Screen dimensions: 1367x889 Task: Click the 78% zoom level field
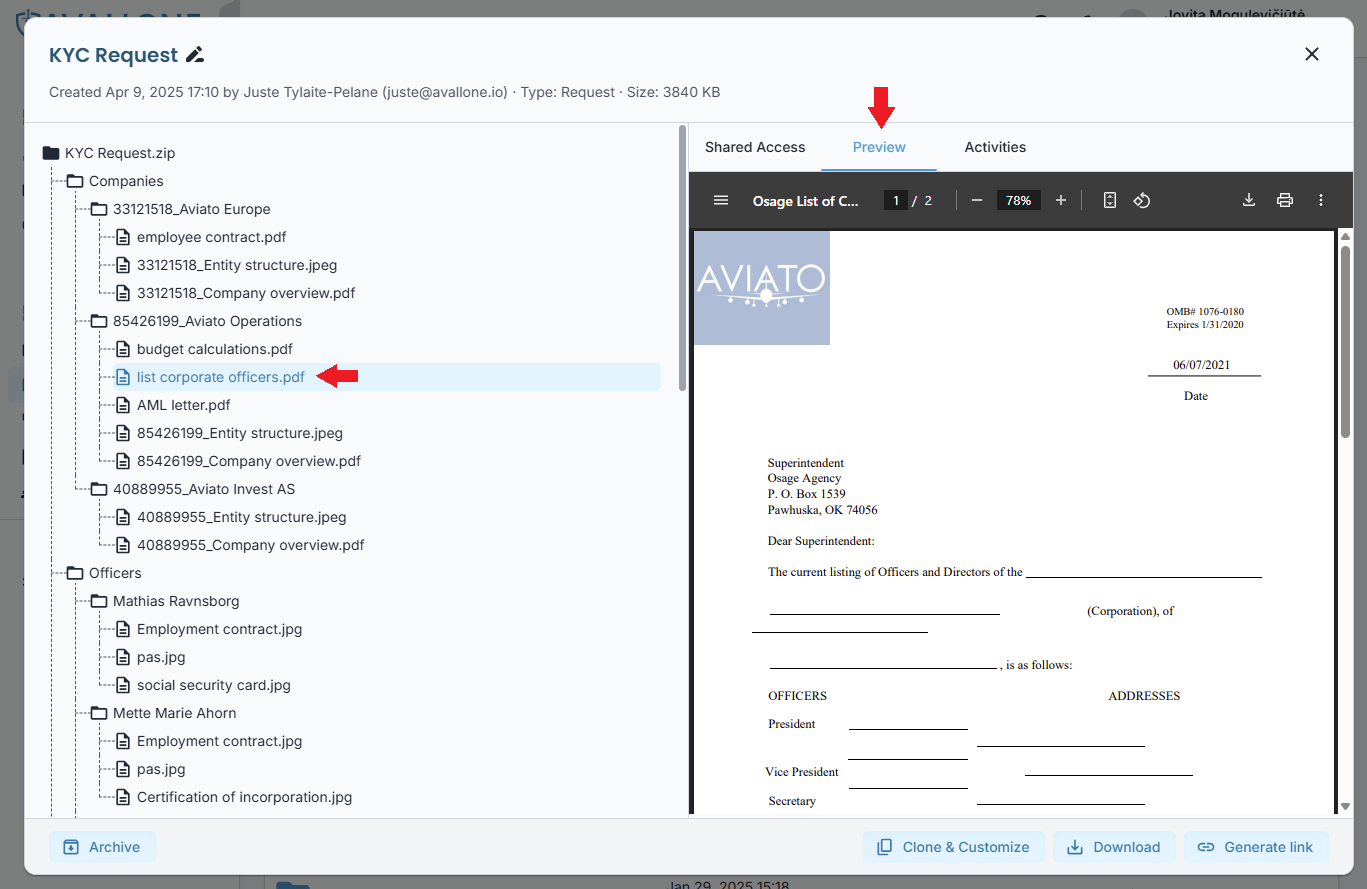tap(1018, 200)
